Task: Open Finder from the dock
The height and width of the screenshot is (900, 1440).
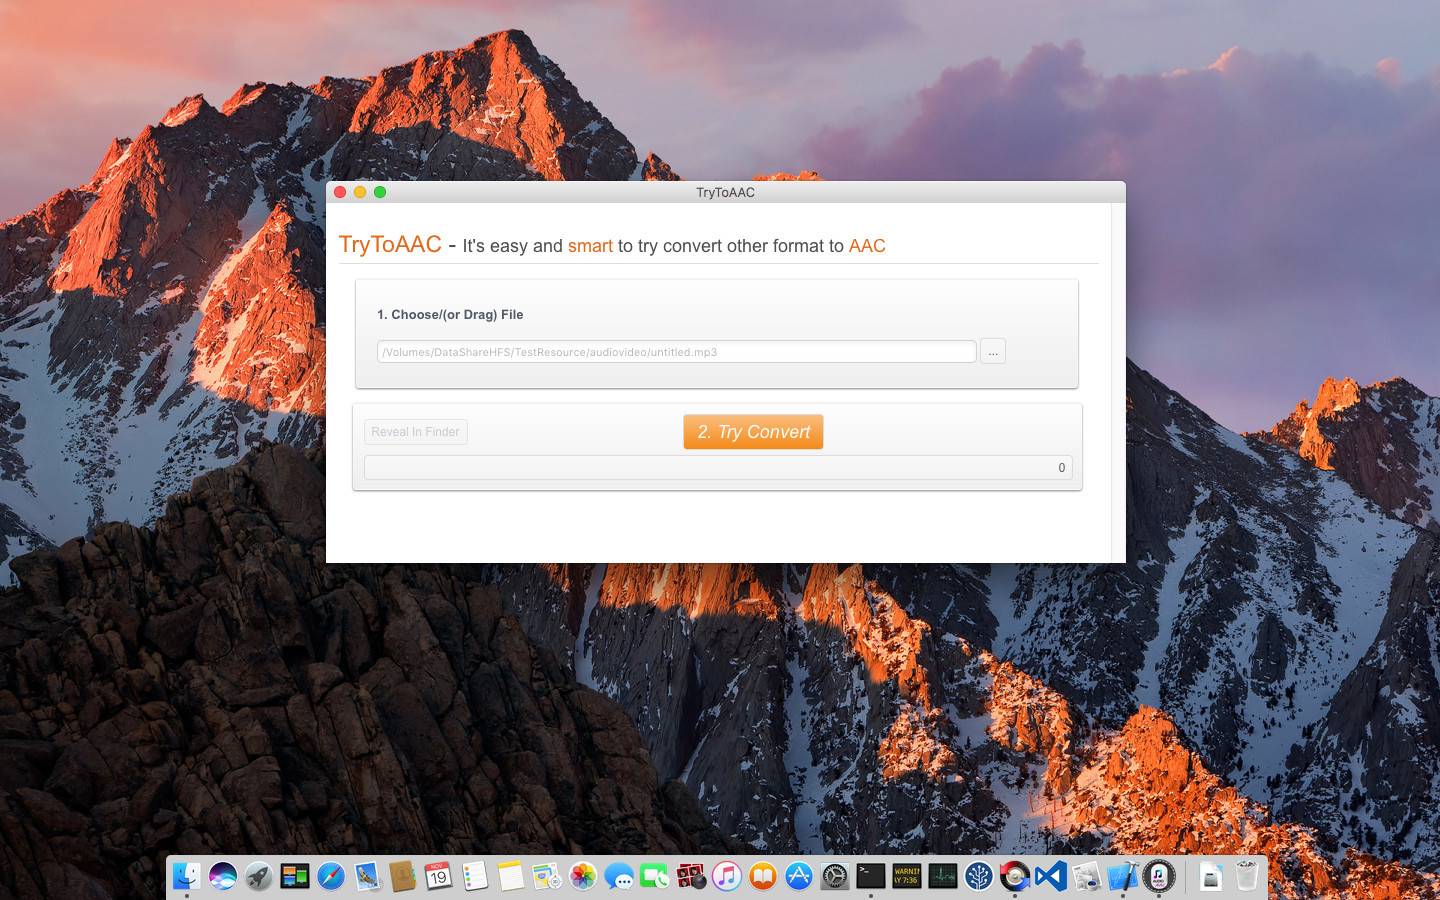Action: pyautogui.click(x=187, y=877)
